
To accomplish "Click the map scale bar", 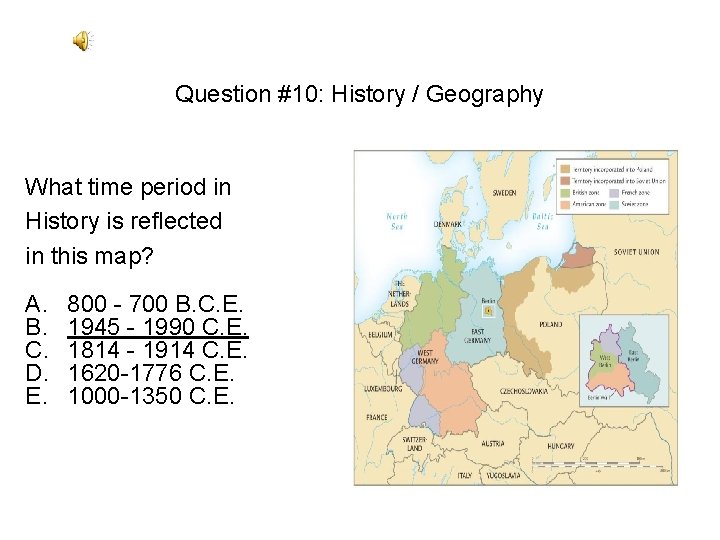I will [600, 464].
